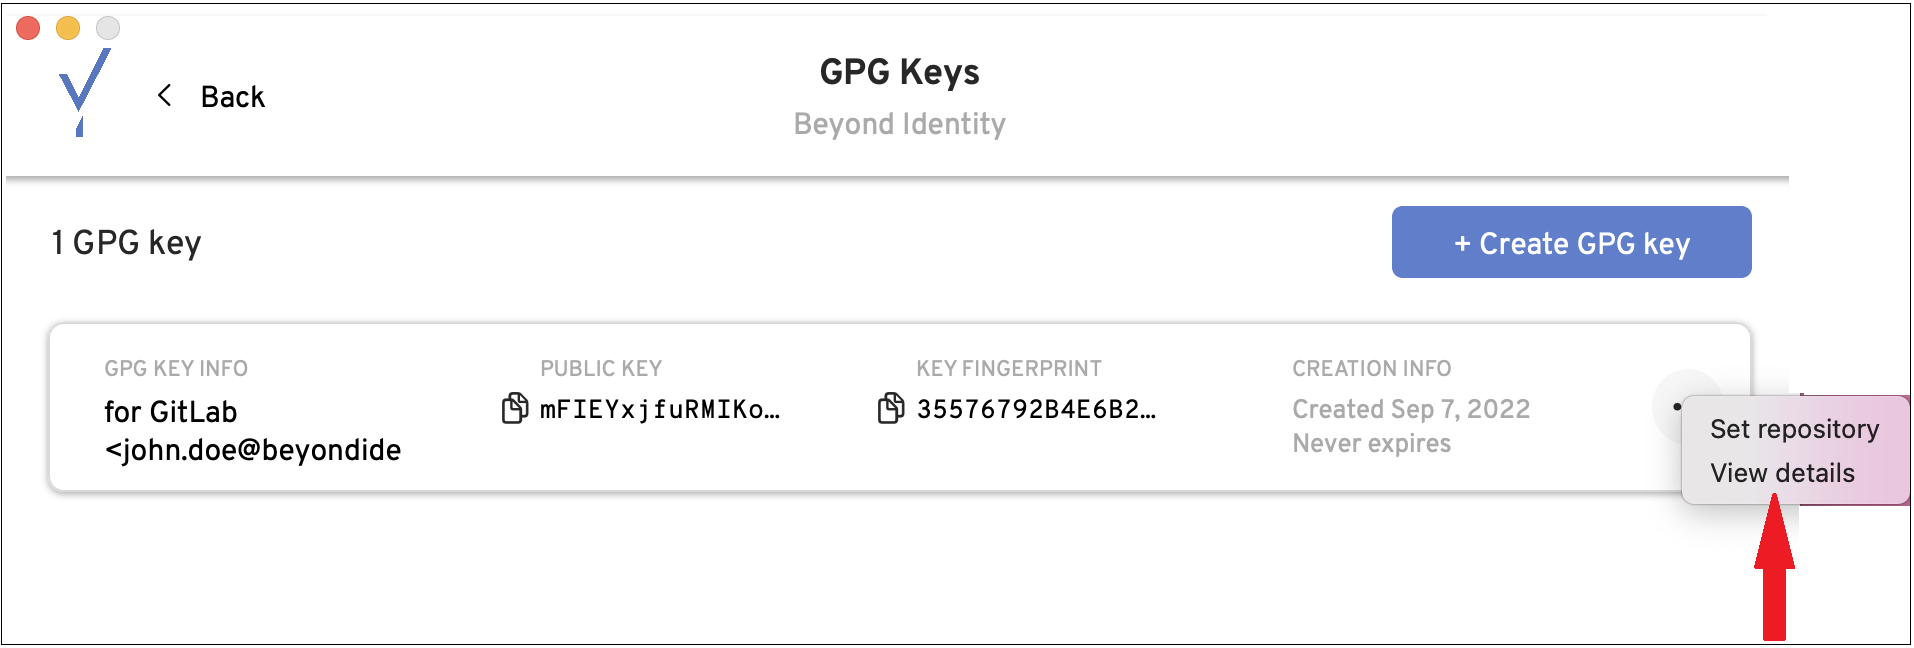Select the 'for GitLab' key name
The height and width of the screenshot is (648, 1914).
point(171,412)
